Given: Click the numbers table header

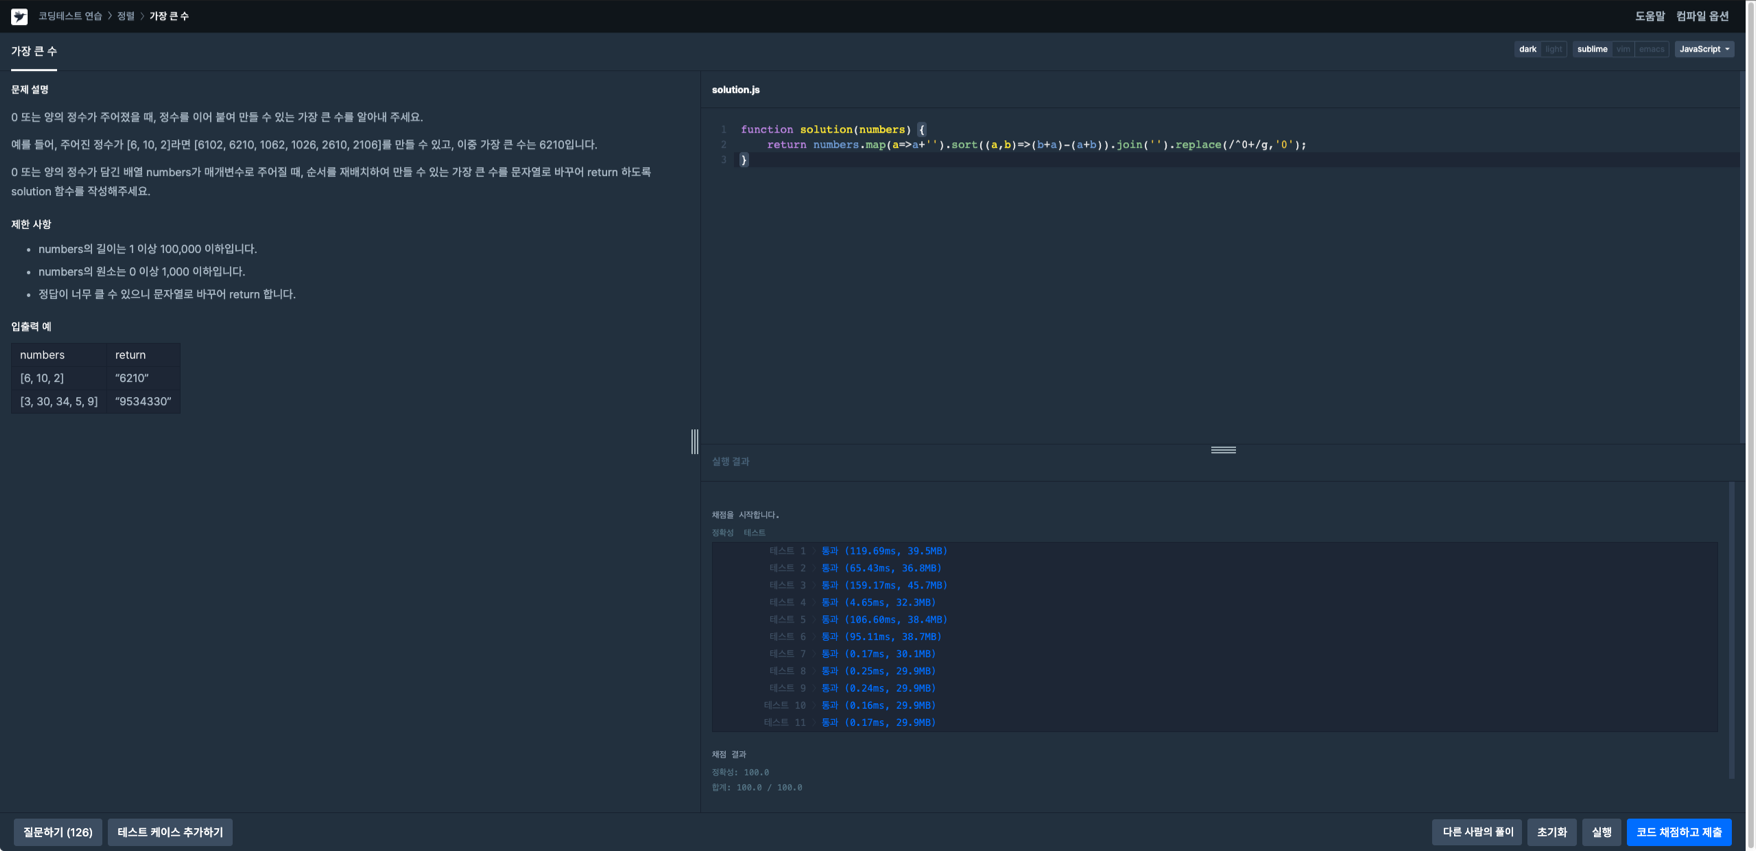Looking at the screenshot, I should (x=59, y=355).
